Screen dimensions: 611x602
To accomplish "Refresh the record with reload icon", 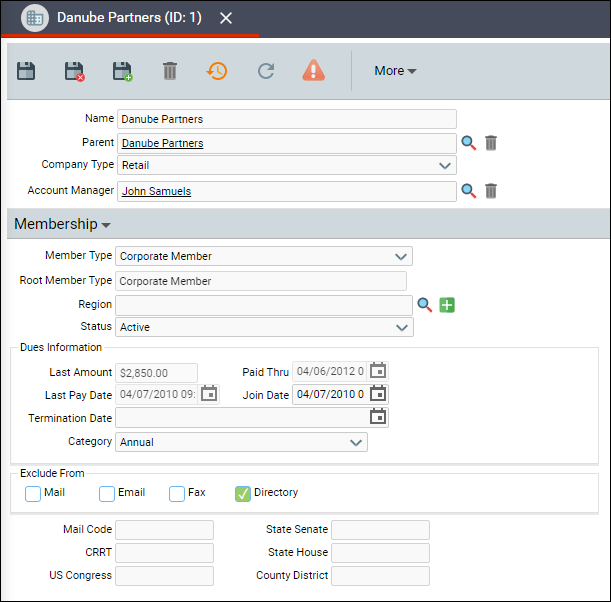I will (x=266, y=71).
